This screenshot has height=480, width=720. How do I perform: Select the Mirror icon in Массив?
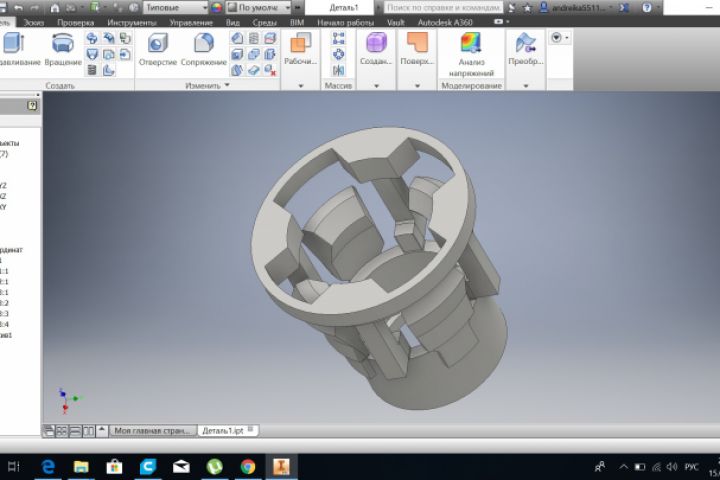point(338,70)
